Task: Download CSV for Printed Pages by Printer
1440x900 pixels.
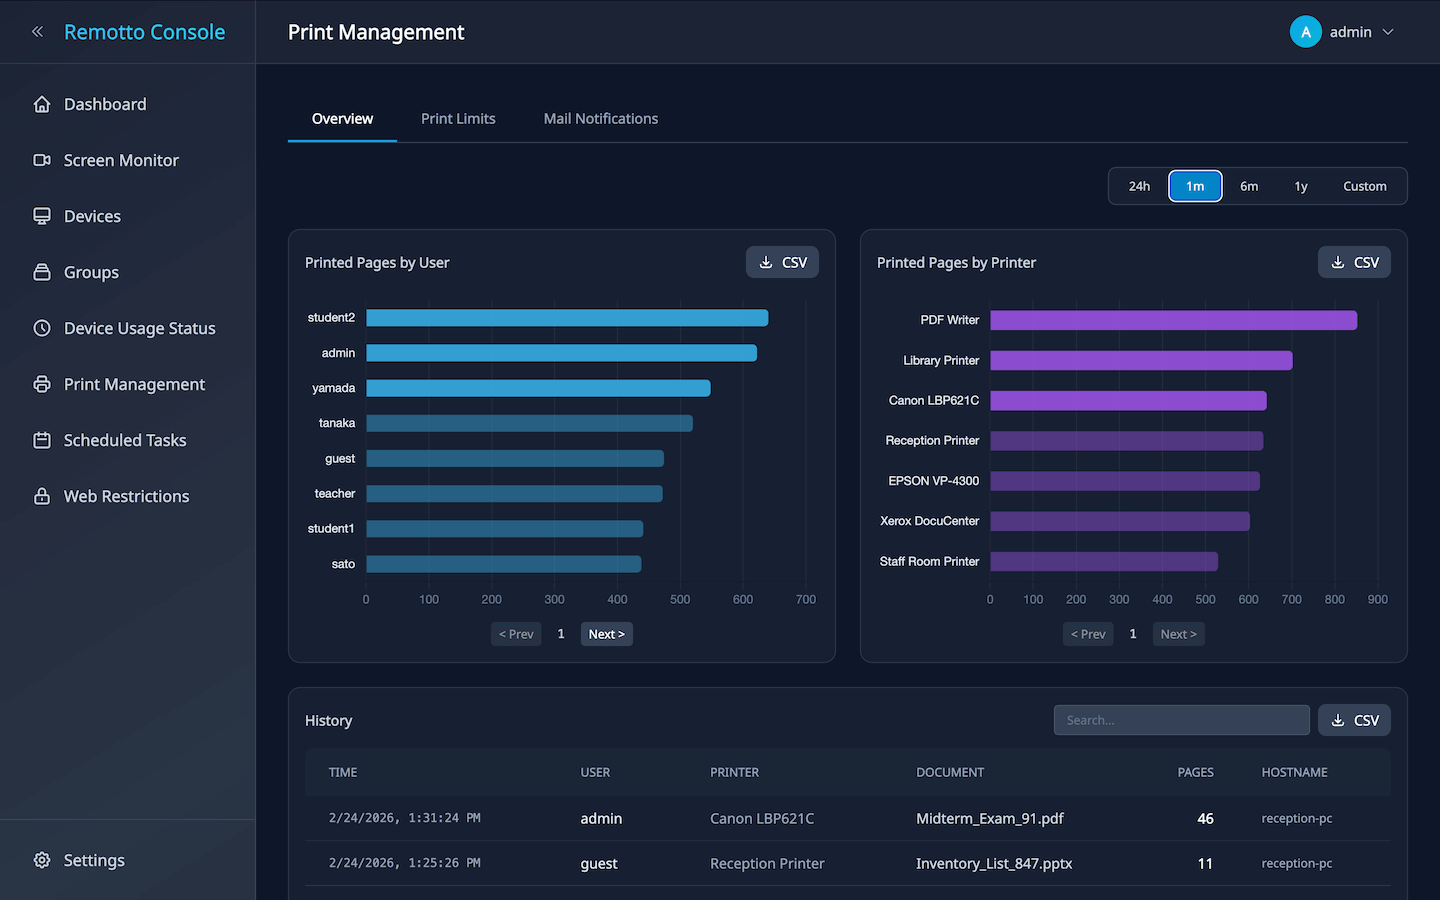Action: (x=1354, y=262)
